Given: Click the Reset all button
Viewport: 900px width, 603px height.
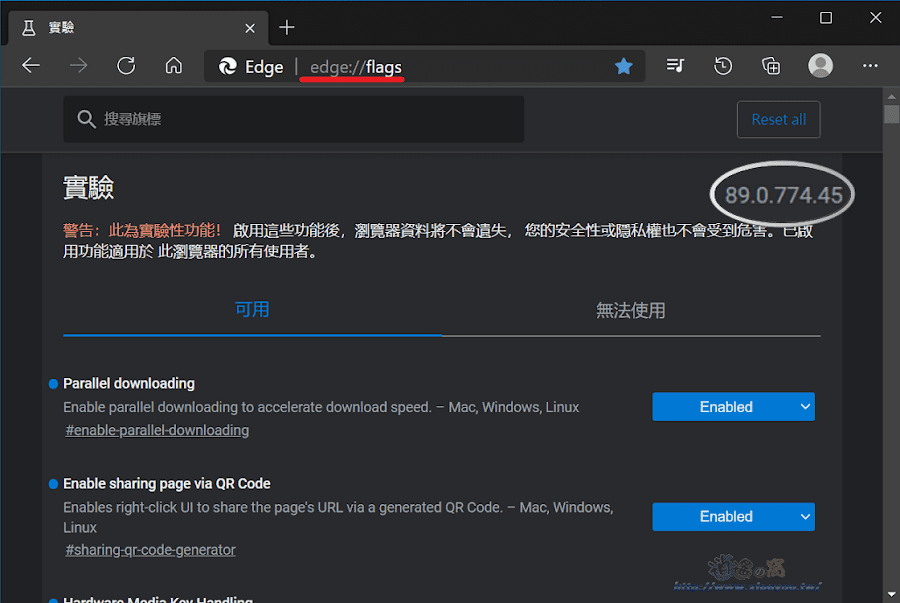Looking at the screenshot, I should 779,119.
